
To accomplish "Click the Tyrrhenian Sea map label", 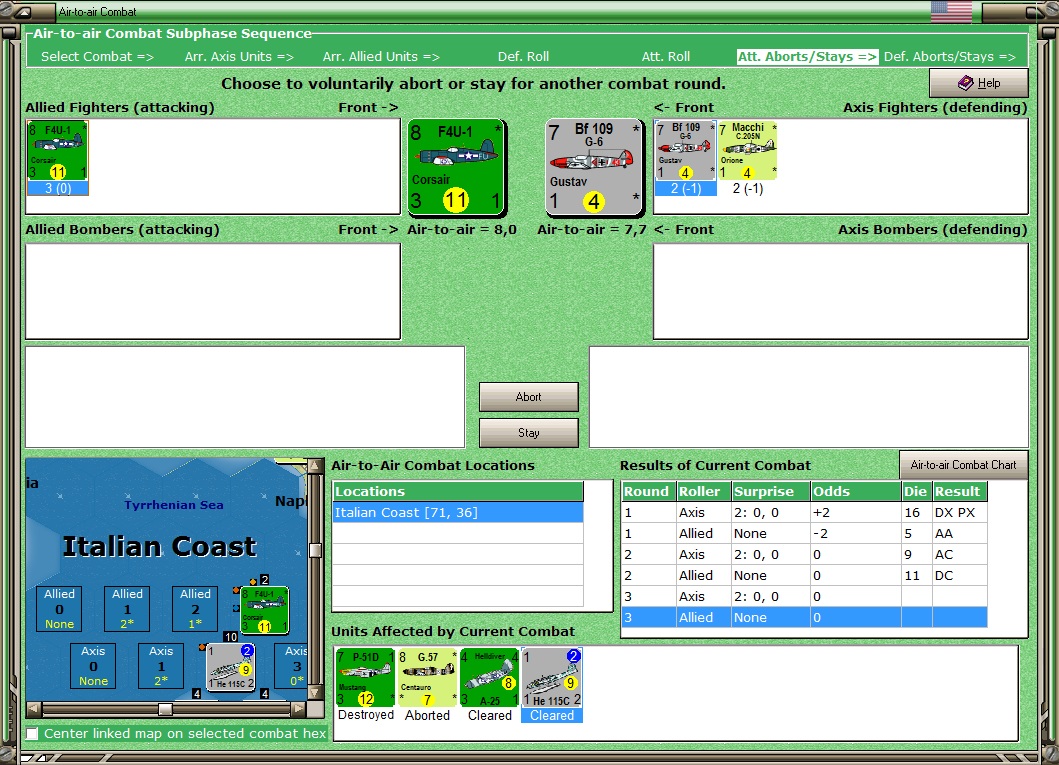I will coord(174,505).
